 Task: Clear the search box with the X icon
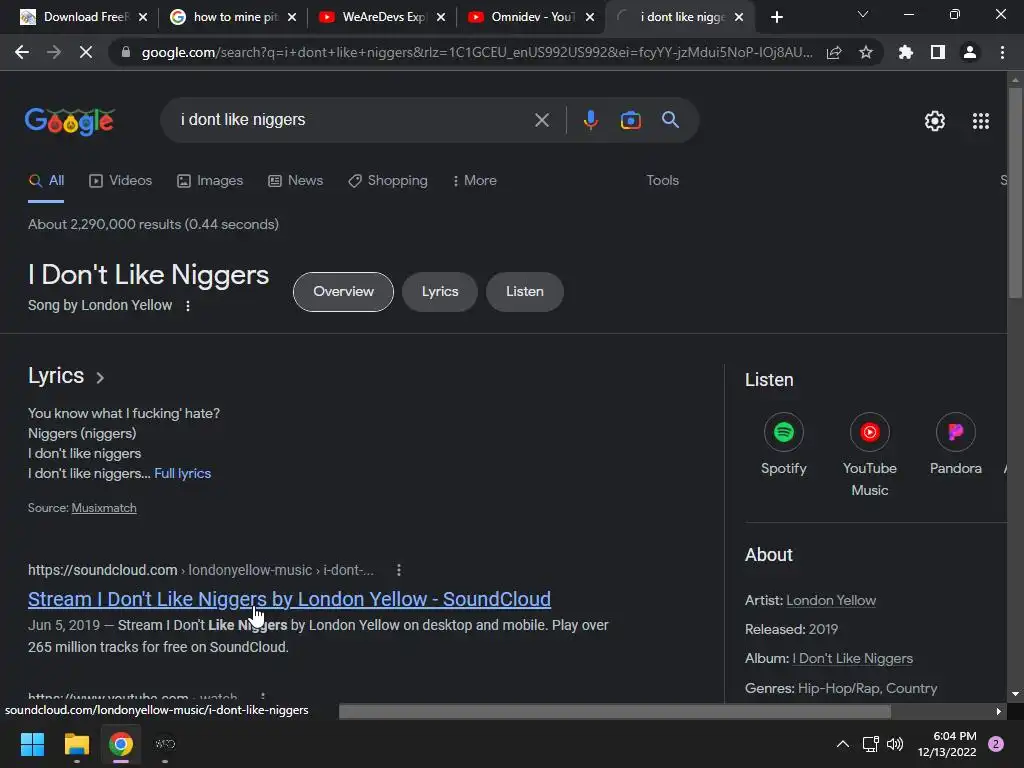(x=541, y=120)
